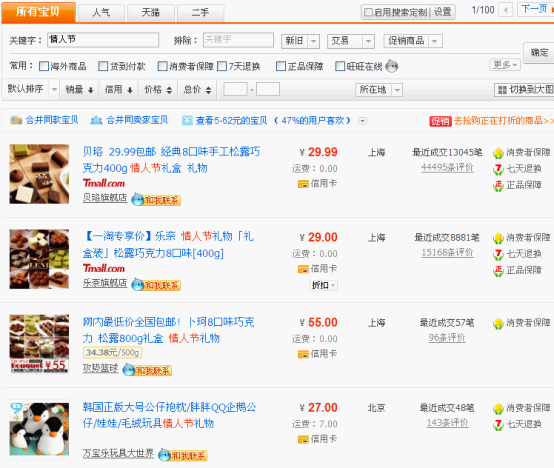Go to previous page arrow
This screenshot has height=468, width=554.
coord(506,10)
